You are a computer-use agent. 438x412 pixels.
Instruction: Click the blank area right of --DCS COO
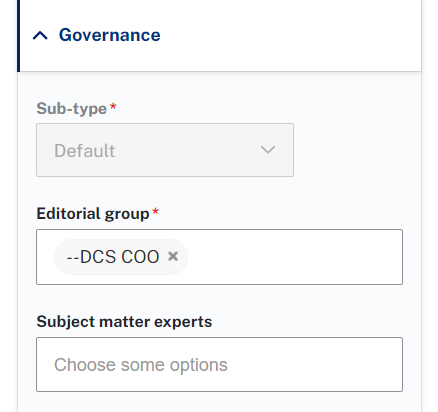295,257
